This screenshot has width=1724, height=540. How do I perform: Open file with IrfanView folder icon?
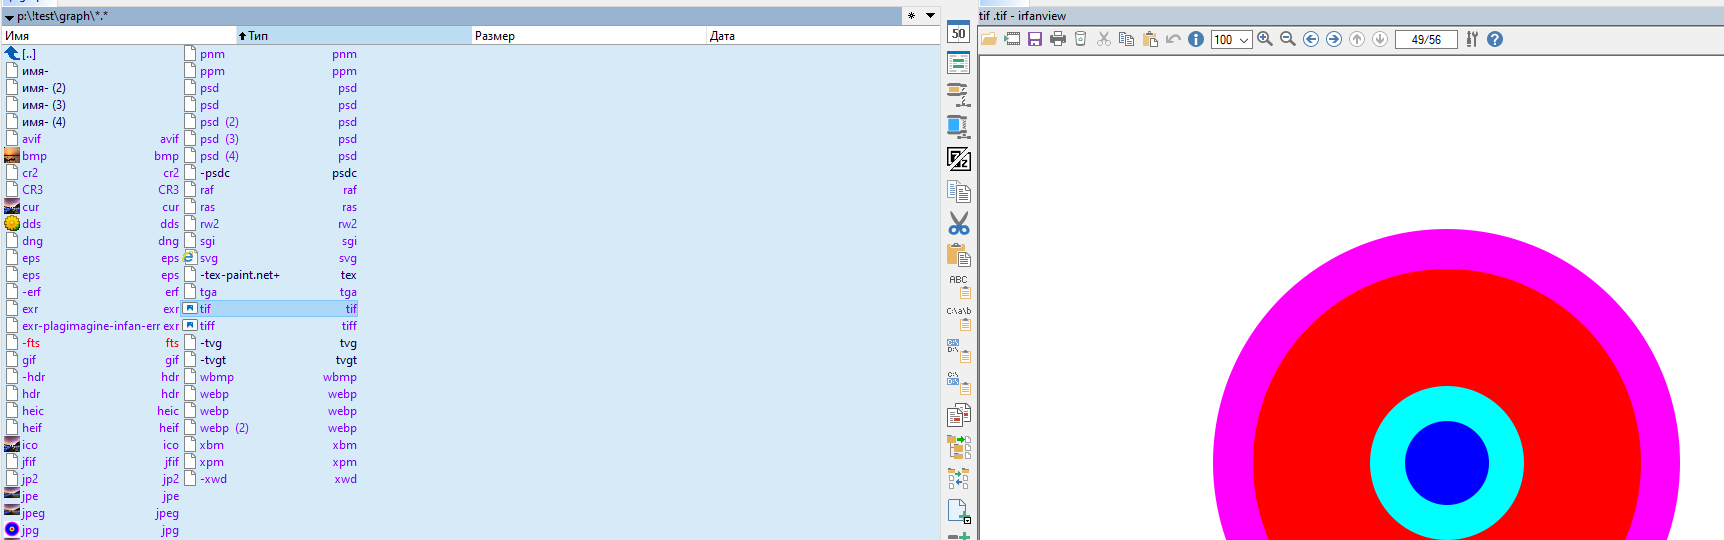(988, 39)
